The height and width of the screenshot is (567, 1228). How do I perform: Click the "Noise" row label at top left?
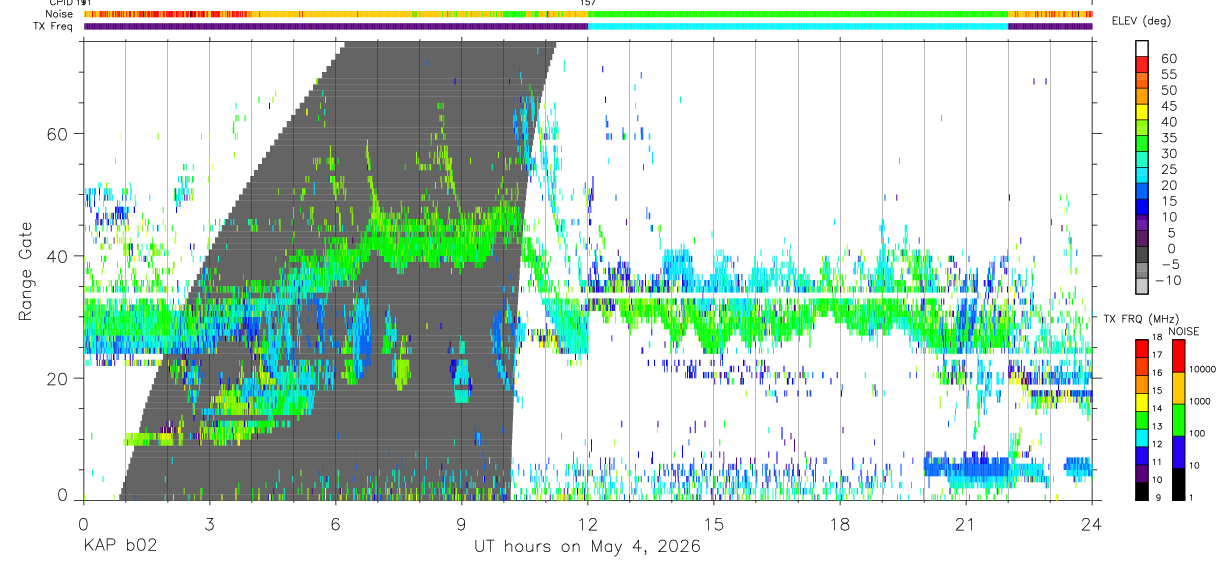pos(60,14)
